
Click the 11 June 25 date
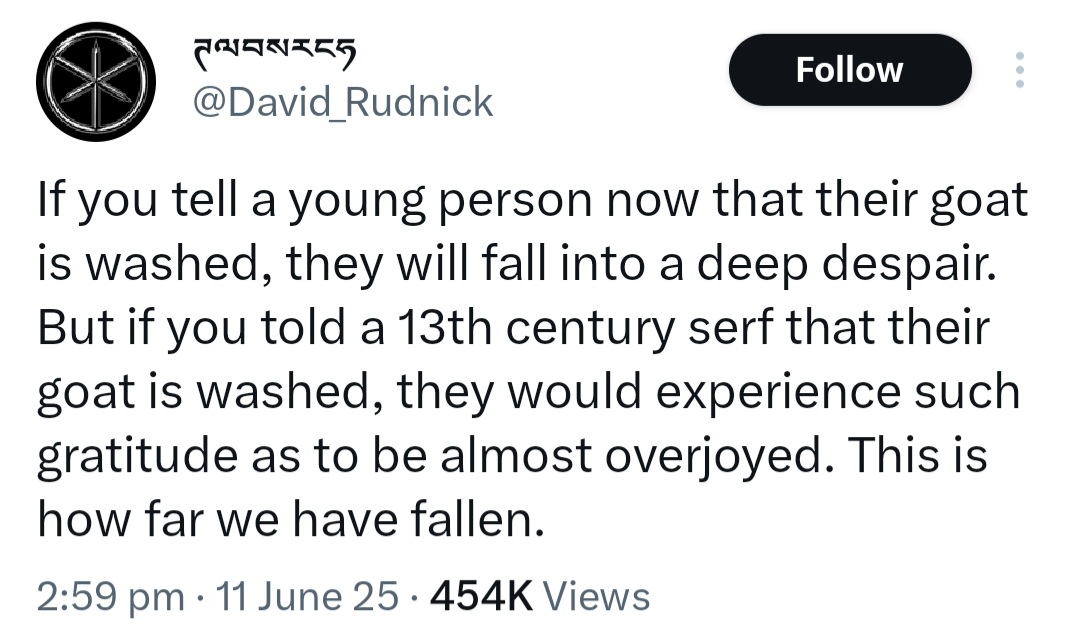click(307, 596)
